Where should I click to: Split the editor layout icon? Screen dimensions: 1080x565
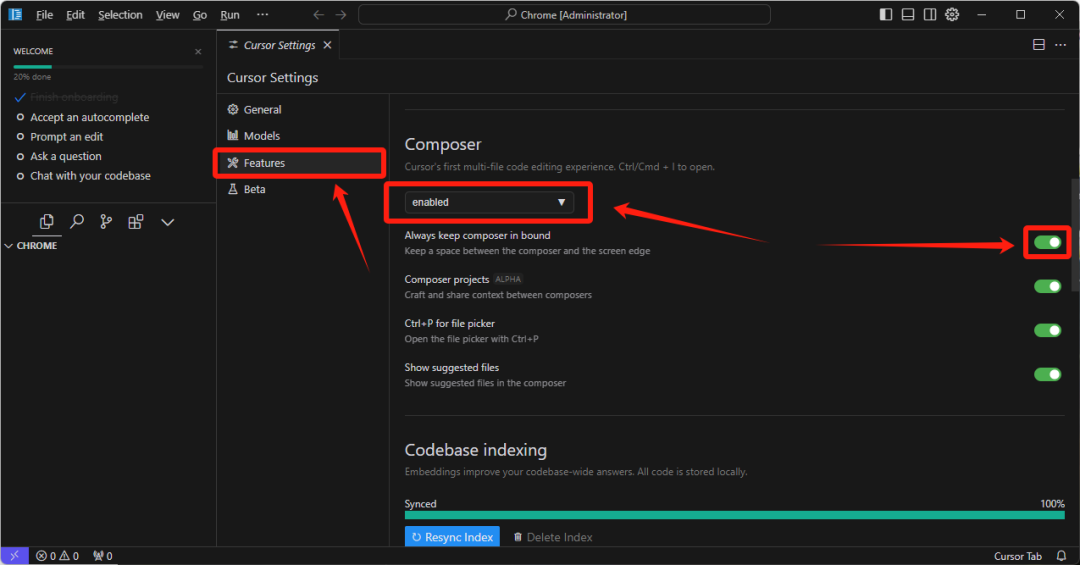[1039, 45]
